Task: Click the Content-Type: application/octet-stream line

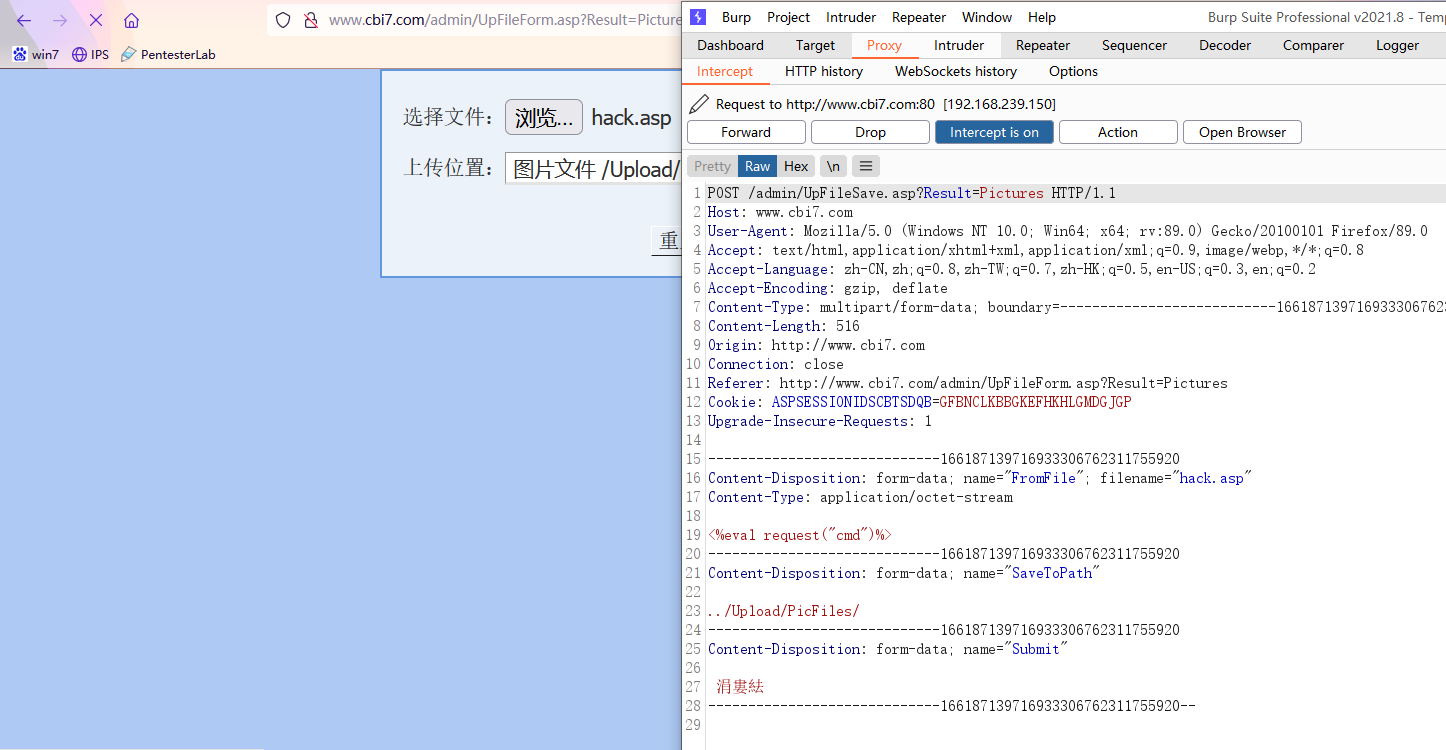Action: pyautogui.click(x=860, y=497)
